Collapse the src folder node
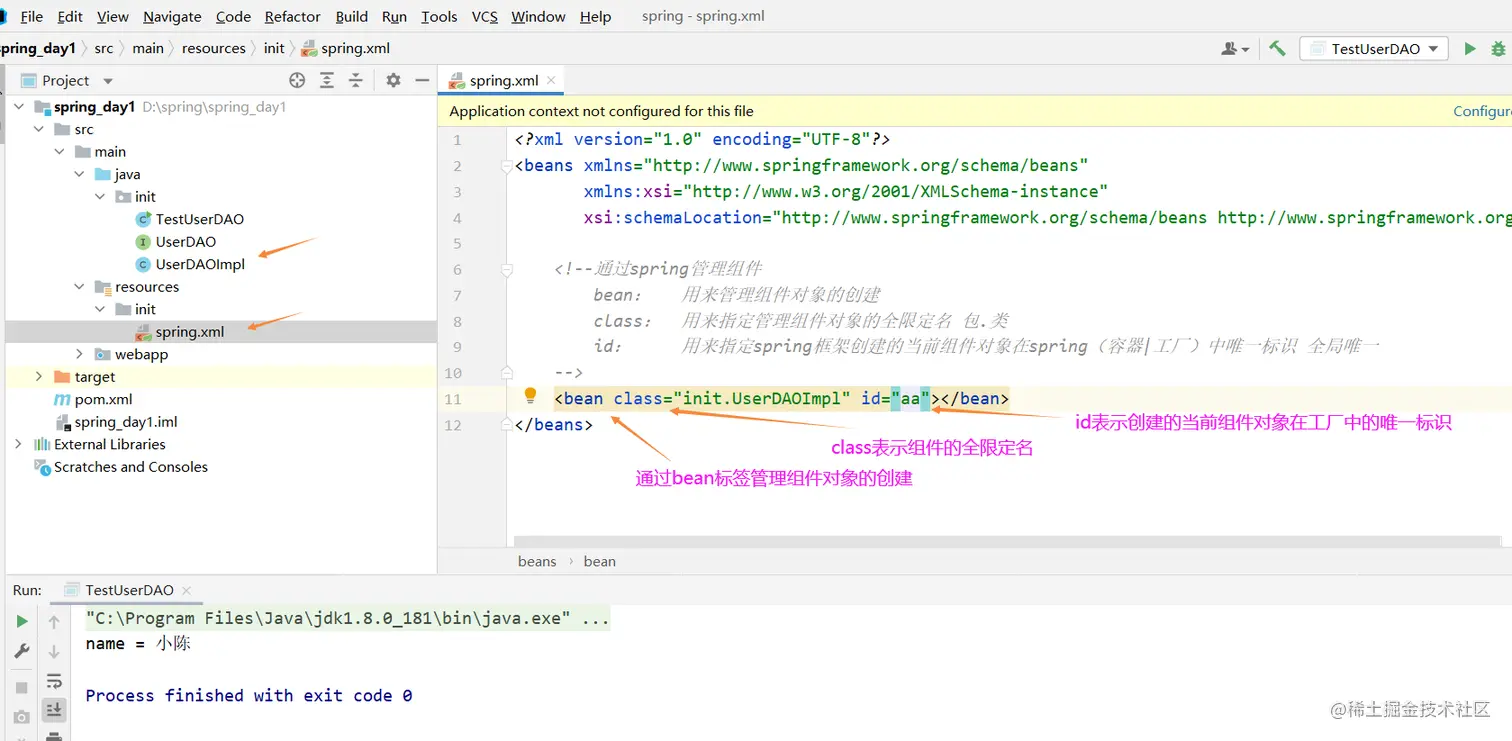This screenshot has height=741, width=1512. click(40, 129)
